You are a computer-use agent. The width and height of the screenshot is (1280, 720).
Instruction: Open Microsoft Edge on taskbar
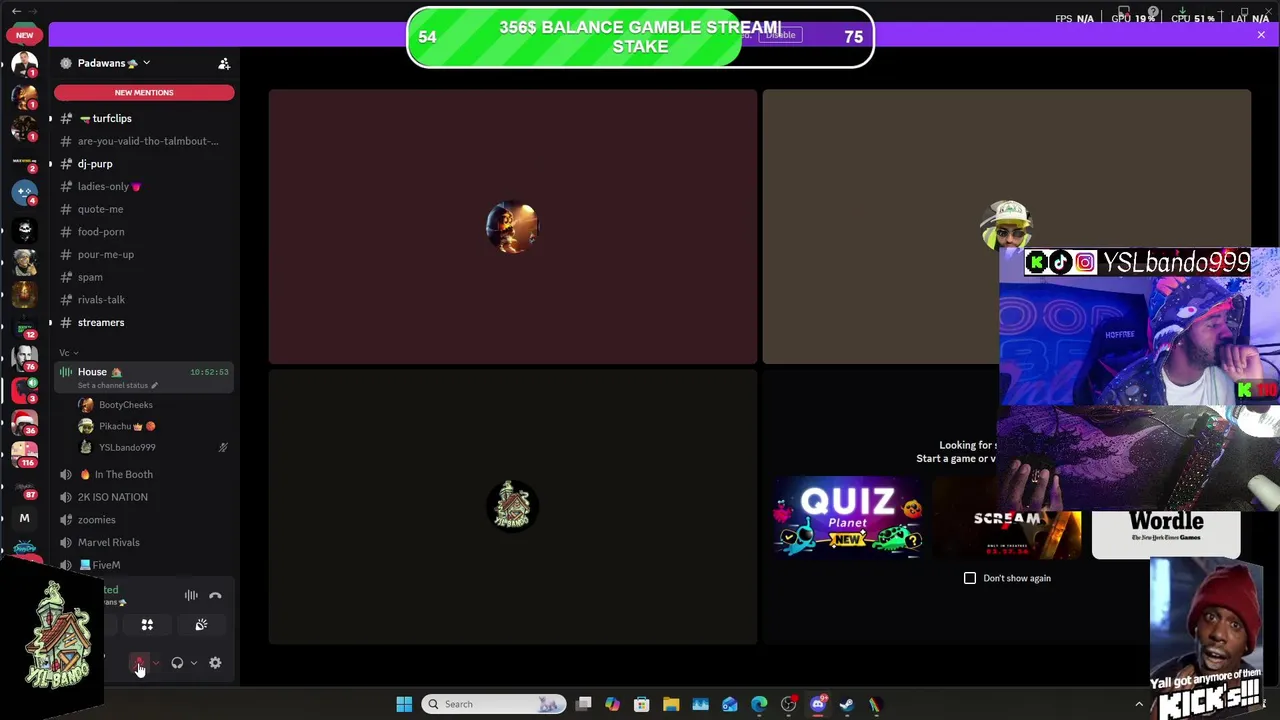tap(759, 704)
